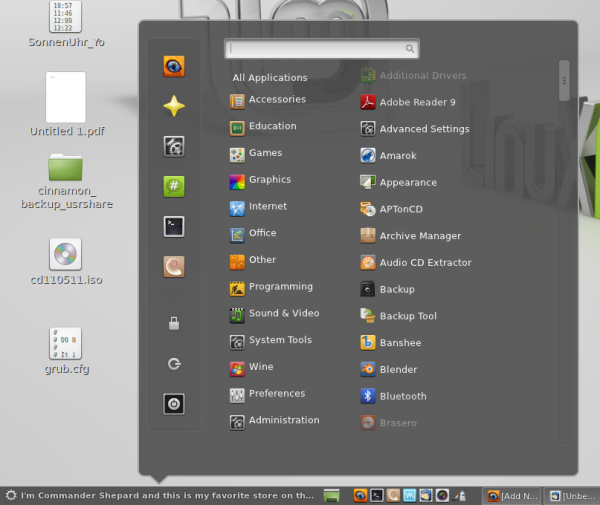Select the Wine category

click(252, 368)
